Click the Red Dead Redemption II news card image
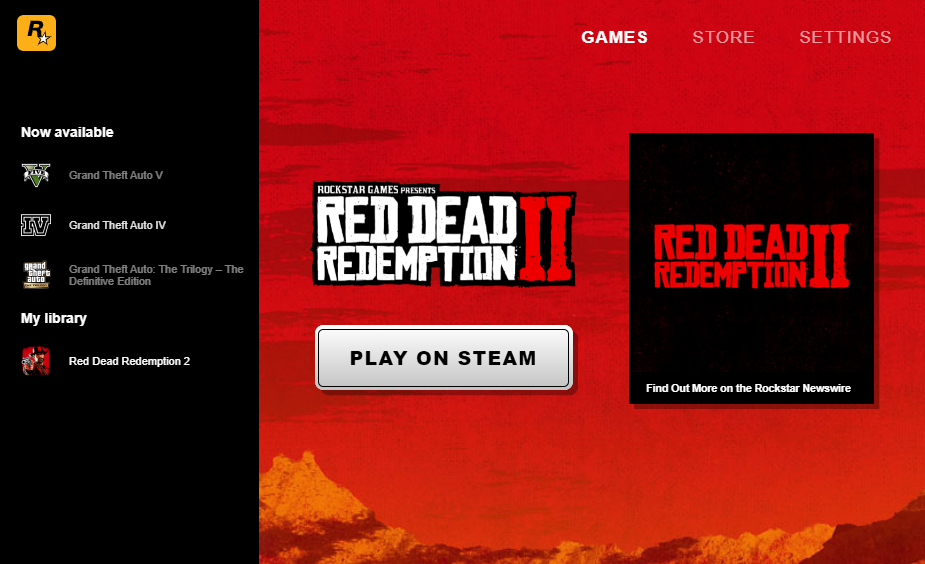 [751, 256]
